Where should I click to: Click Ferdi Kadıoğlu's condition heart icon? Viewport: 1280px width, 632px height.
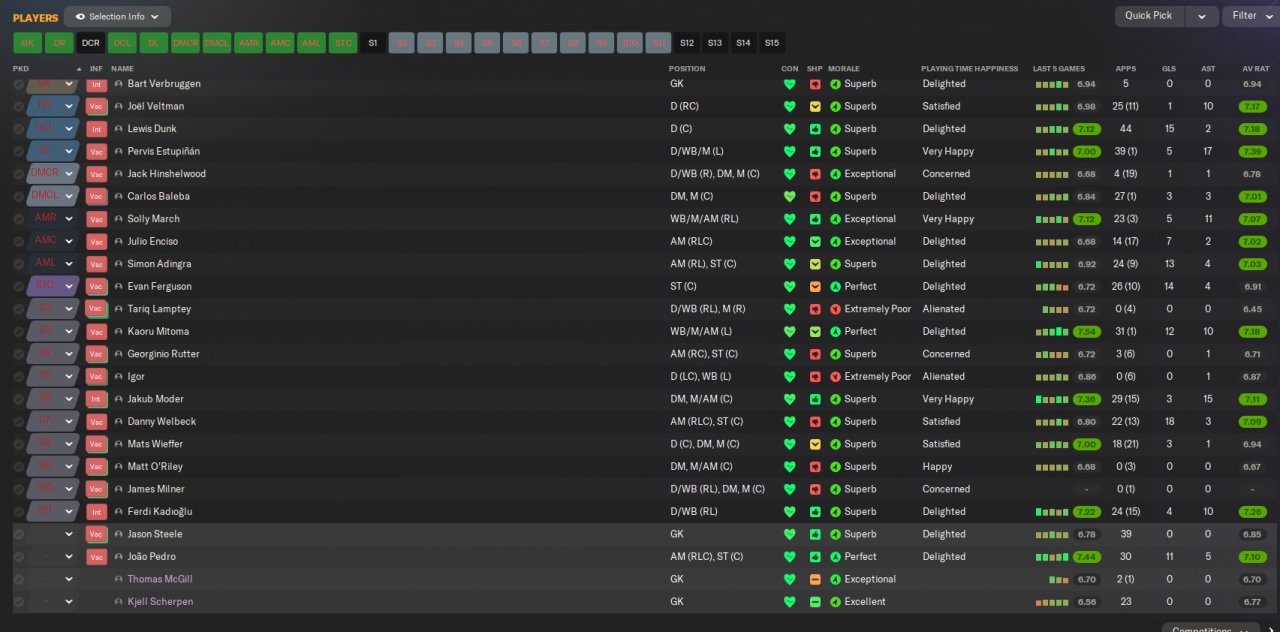tap(789, 511)
